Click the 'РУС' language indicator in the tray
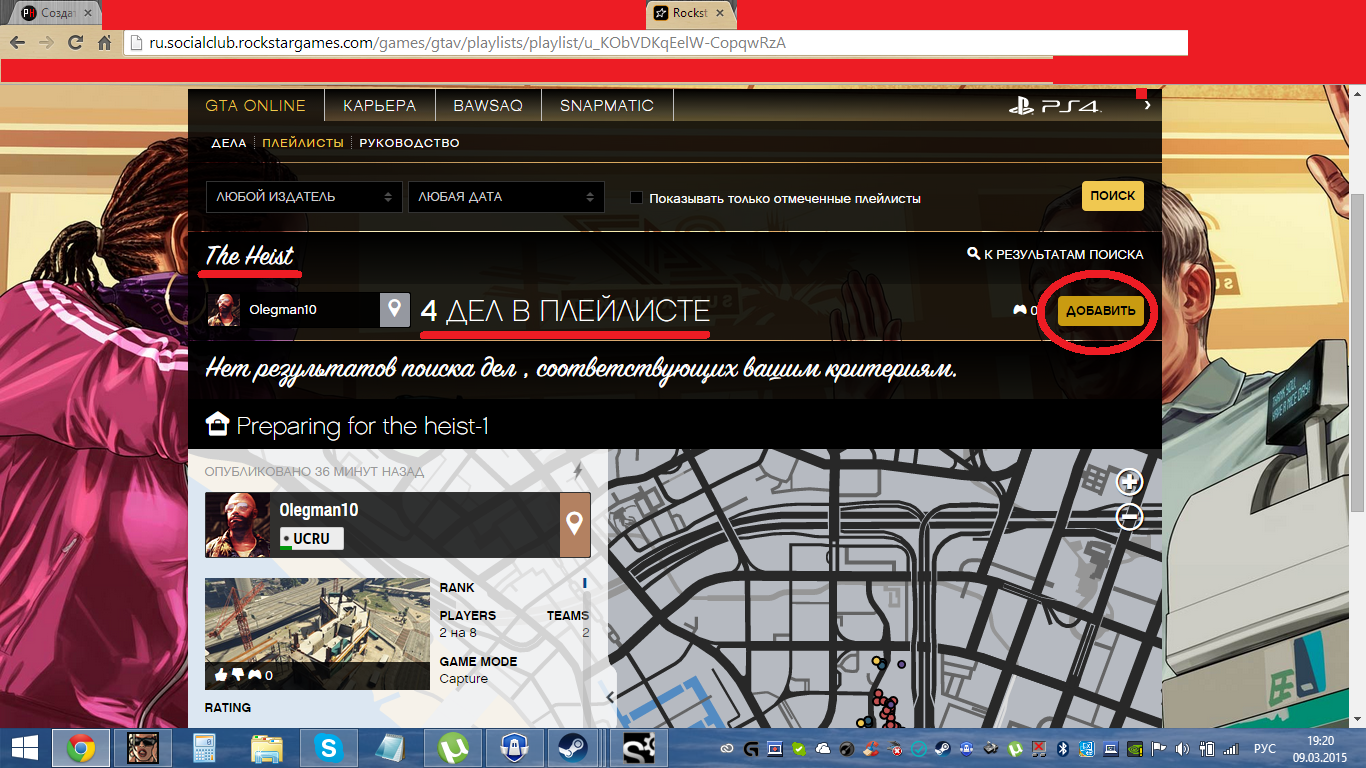The height and width of the screenshot is (768, 1366). pos(1265,748)
